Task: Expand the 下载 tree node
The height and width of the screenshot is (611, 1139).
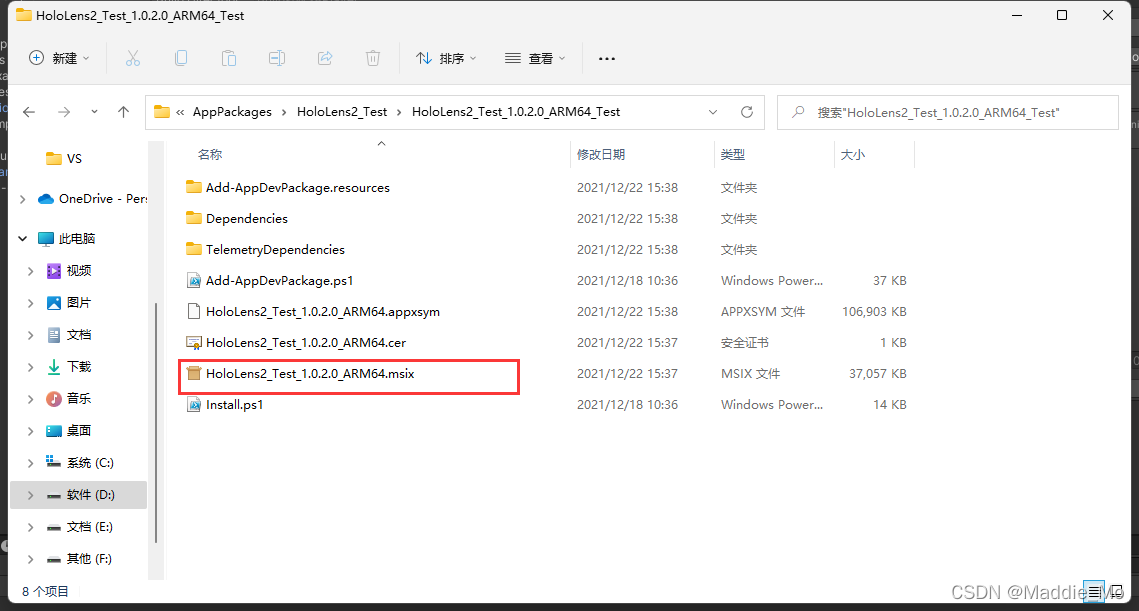Action: (31, 367)
